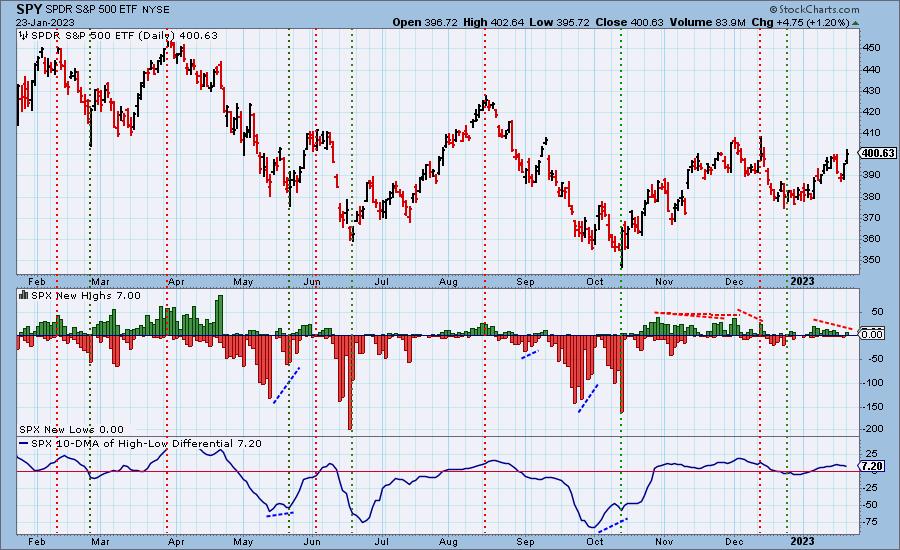The width and height of the screenshot is (900, 550).
Task: Click the StockCharts.com copyright mark
Action: click(x=814, y=9)
